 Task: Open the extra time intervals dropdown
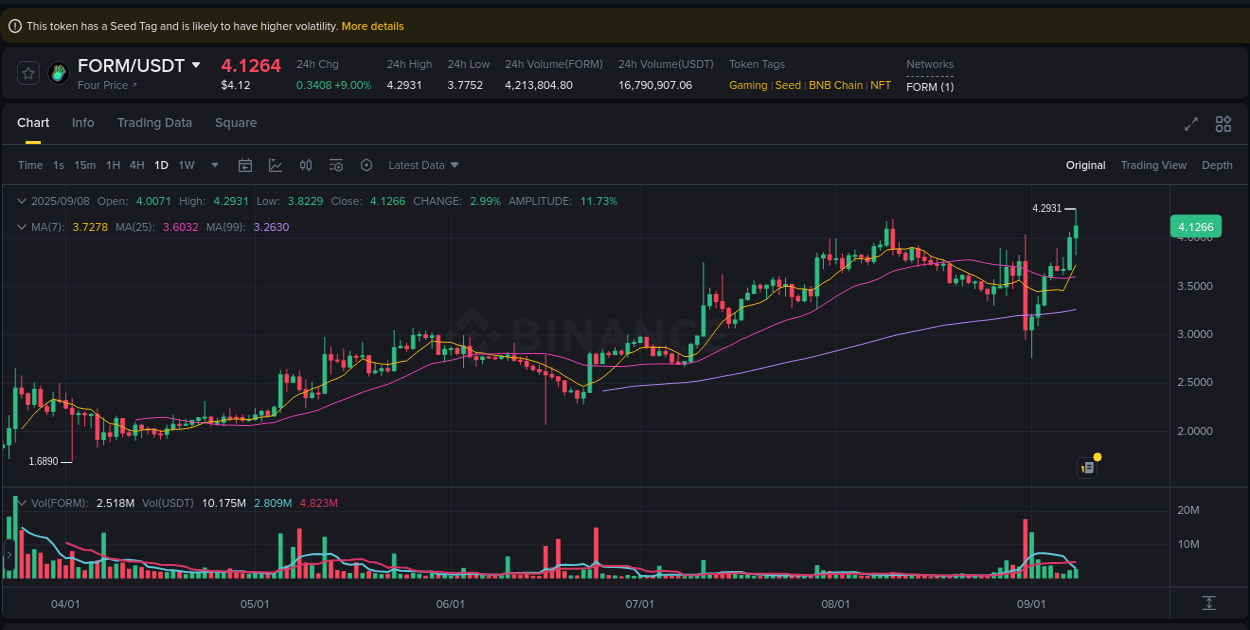point(213,164)
